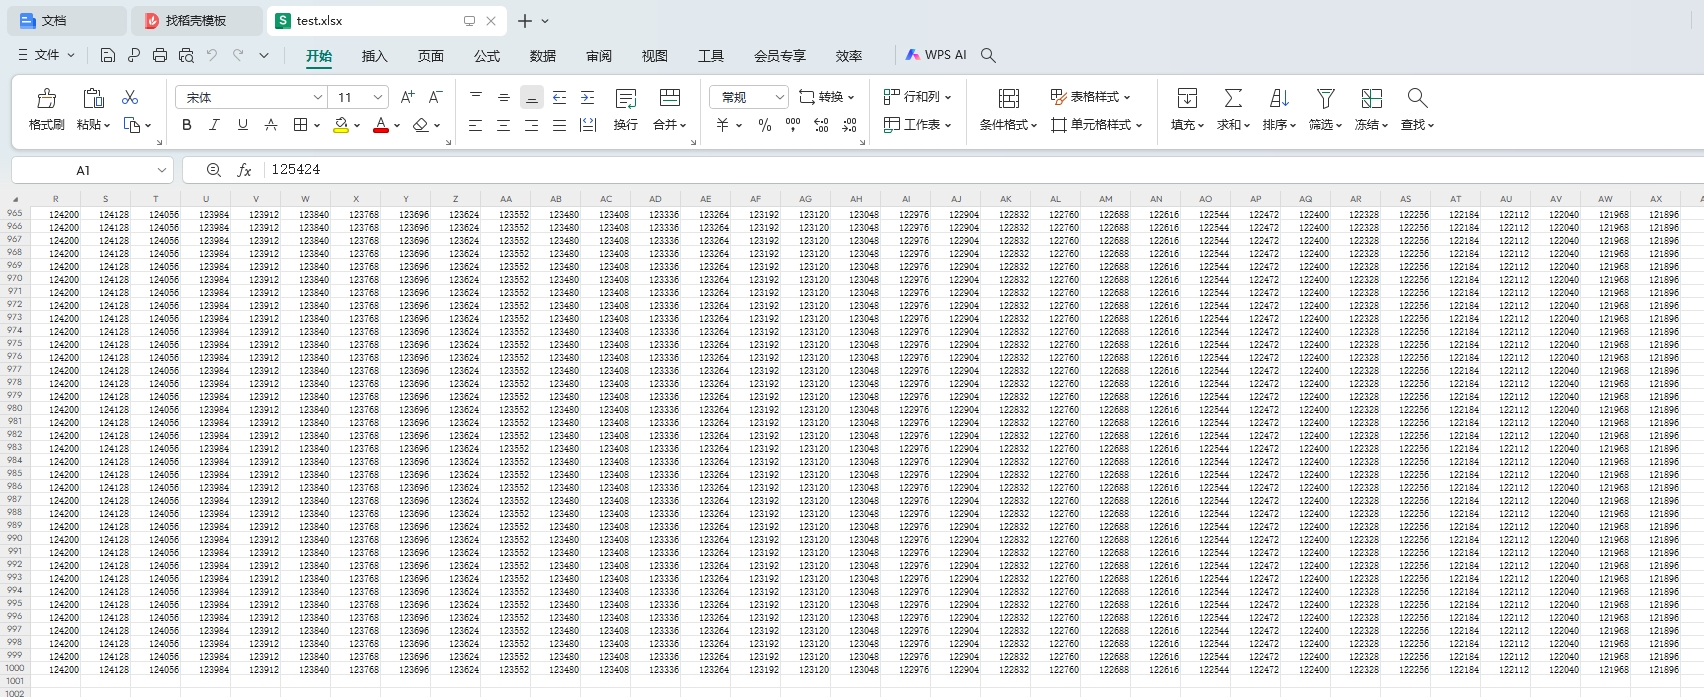
Task: Open the Table Style (表格样式) dropdown
Action: pos(1091,97)
